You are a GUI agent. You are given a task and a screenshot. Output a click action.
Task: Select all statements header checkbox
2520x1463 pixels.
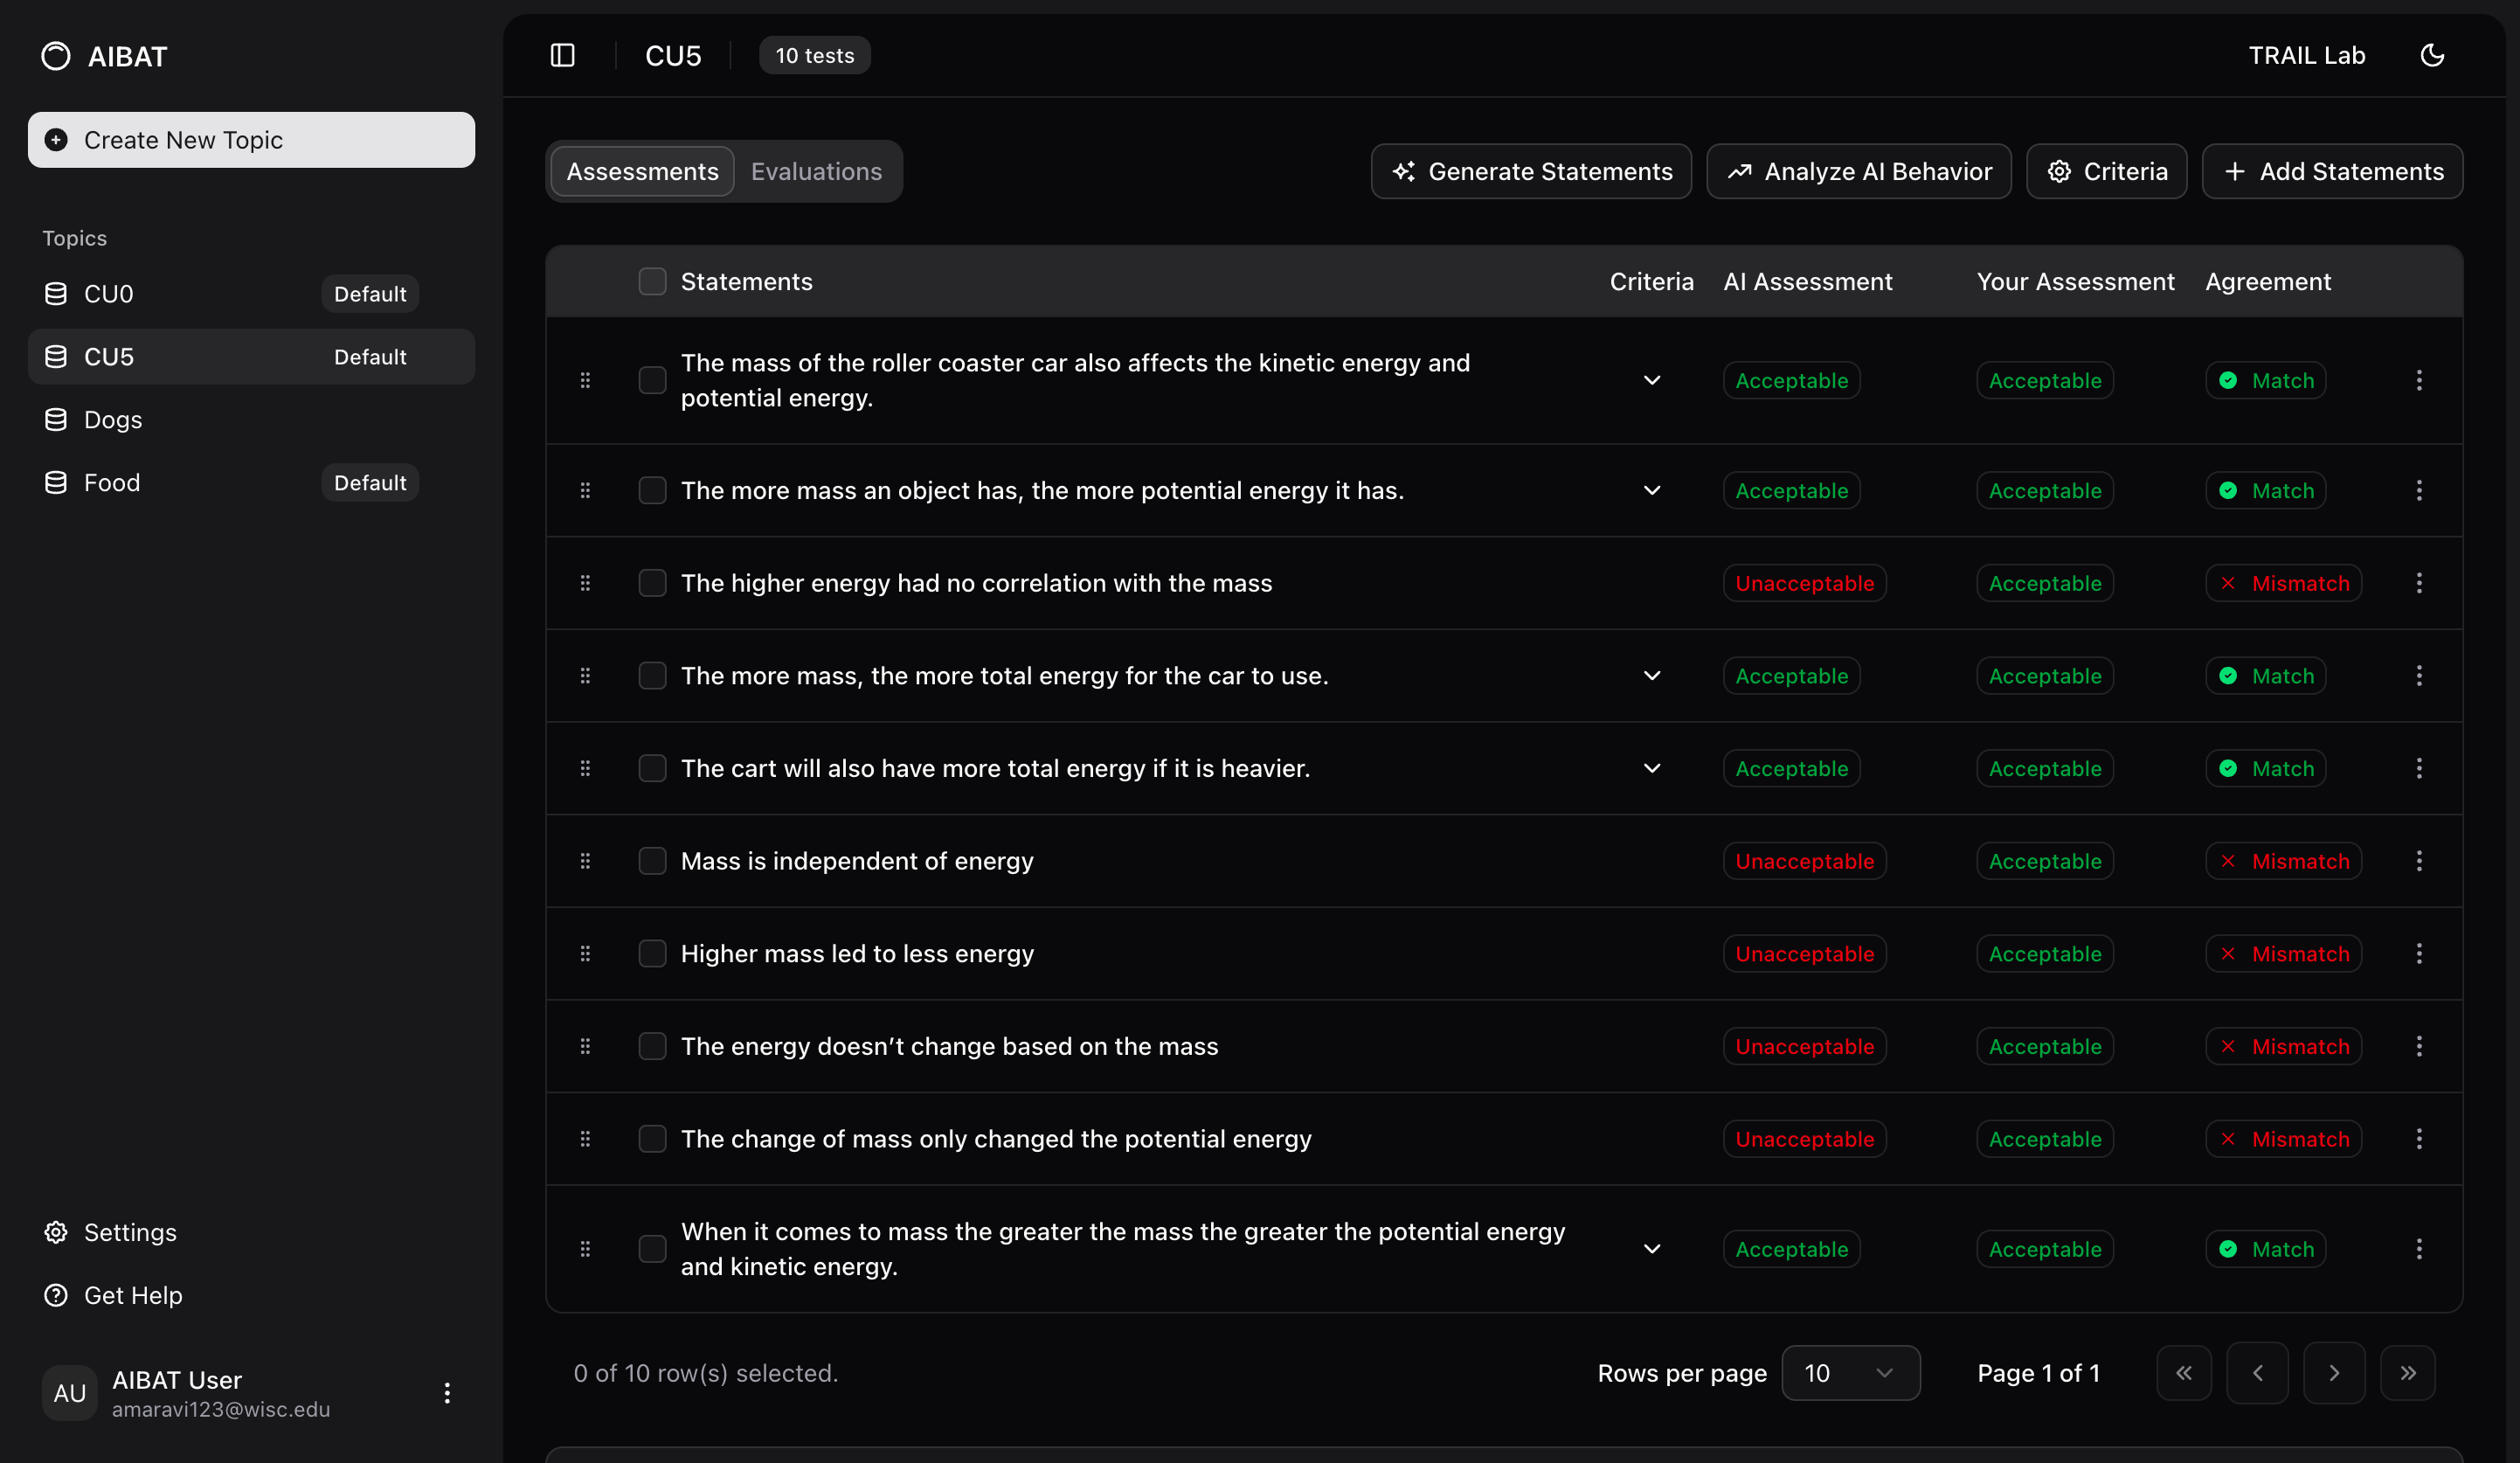652,282
